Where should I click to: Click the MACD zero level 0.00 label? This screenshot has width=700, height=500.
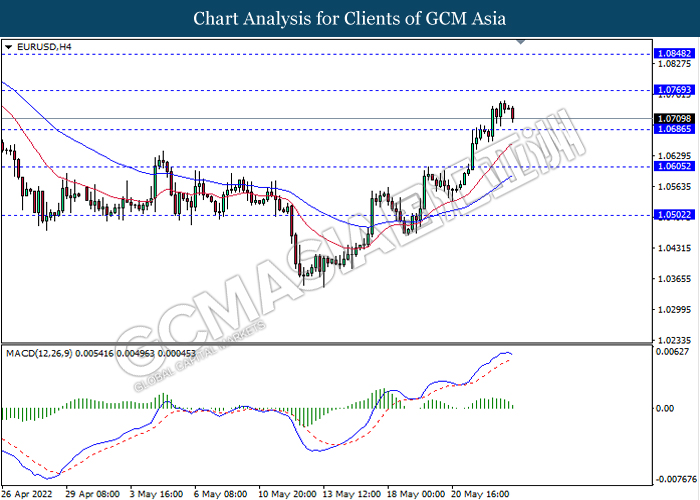point(666,408)
